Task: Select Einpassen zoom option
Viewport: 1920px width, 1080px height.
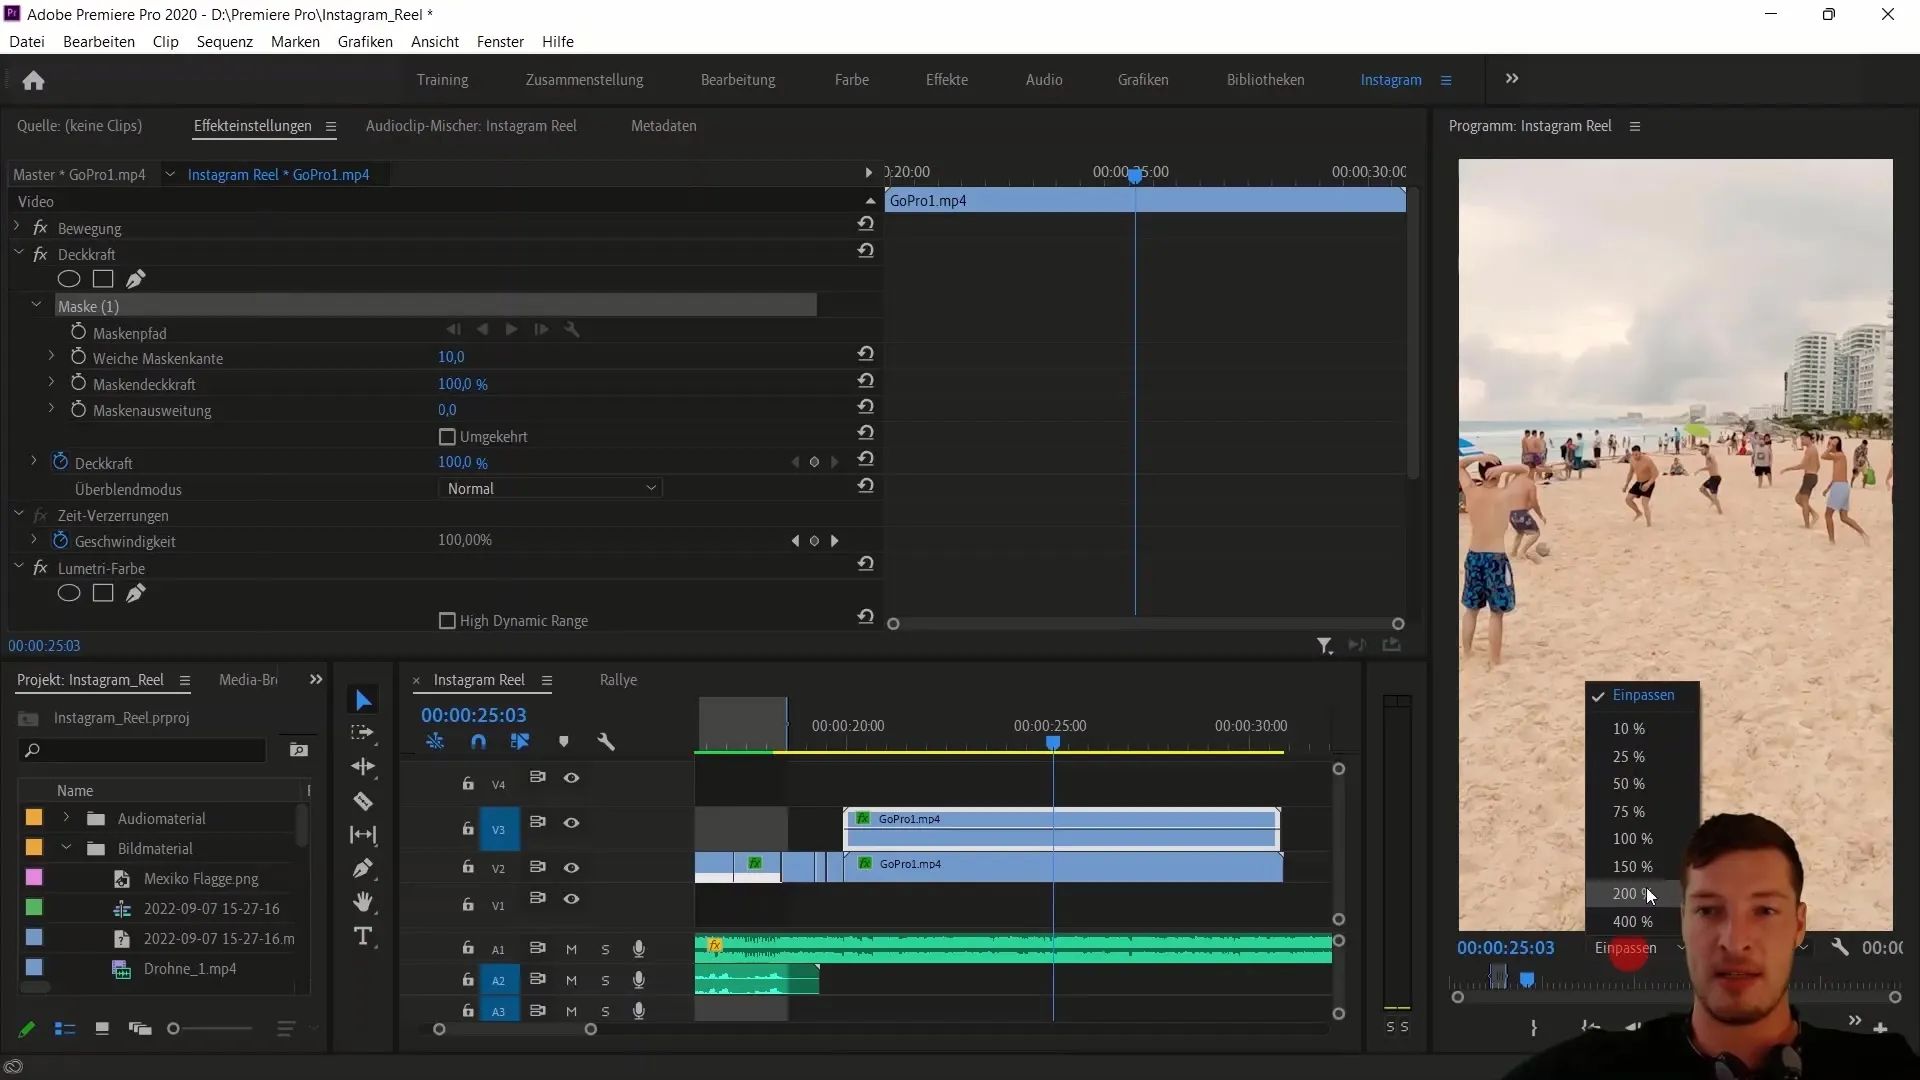Action: [1642, 695]
